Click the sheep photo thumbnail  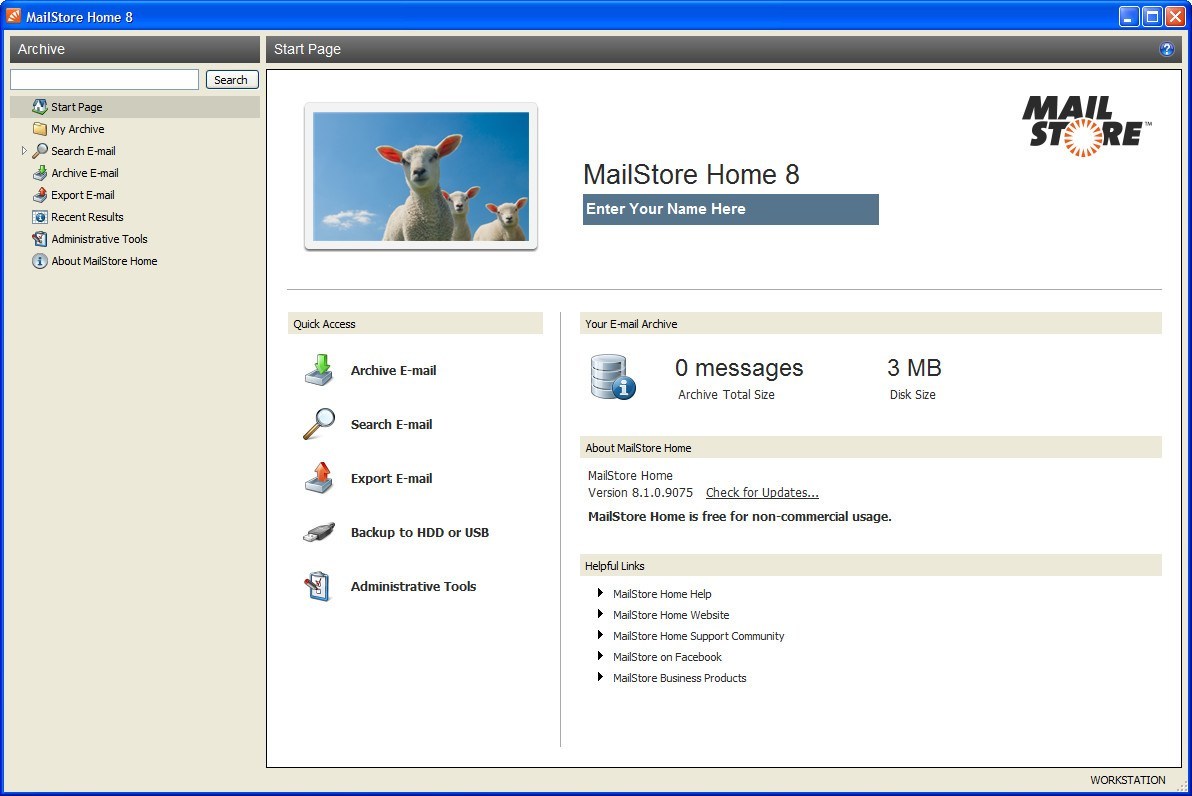(420, 175)
